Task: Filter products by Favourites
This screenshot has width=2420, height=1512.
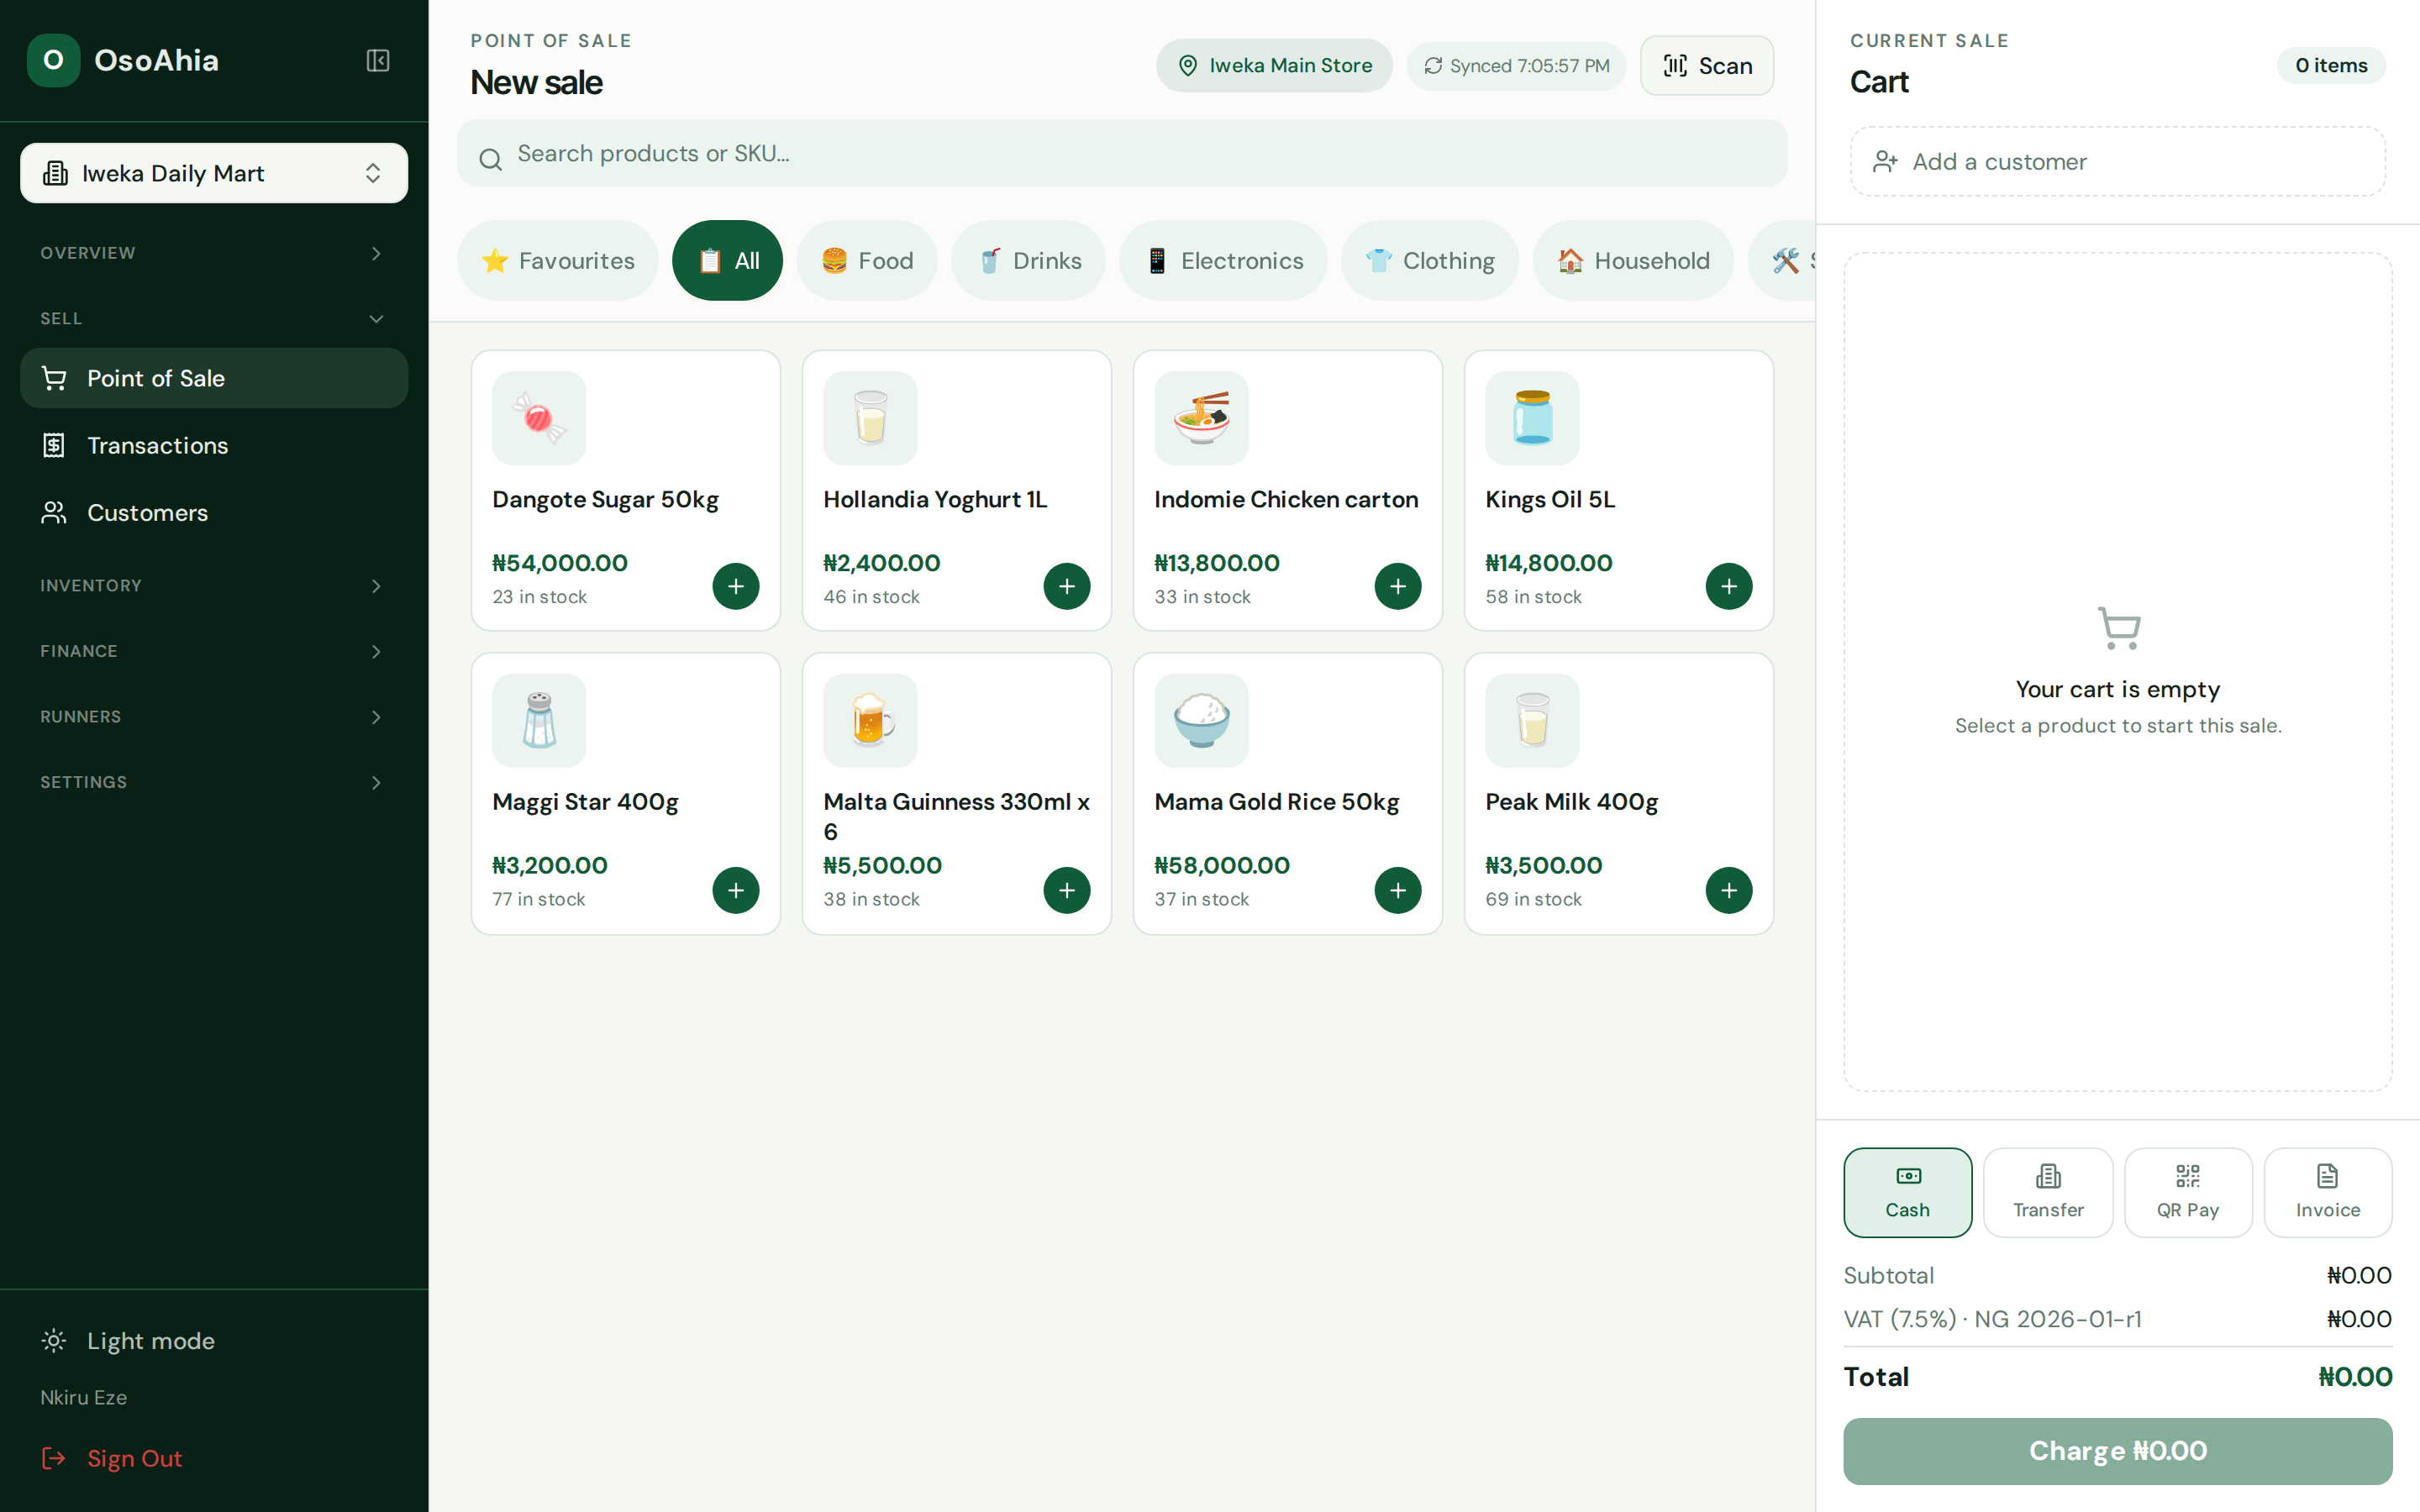Action: tap(558, 261)
